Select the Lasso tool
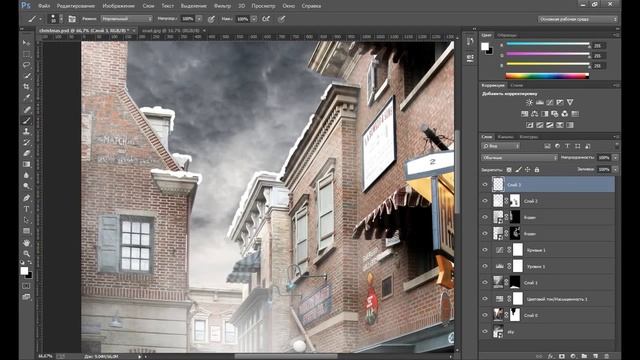 click(x=27, y=65)
